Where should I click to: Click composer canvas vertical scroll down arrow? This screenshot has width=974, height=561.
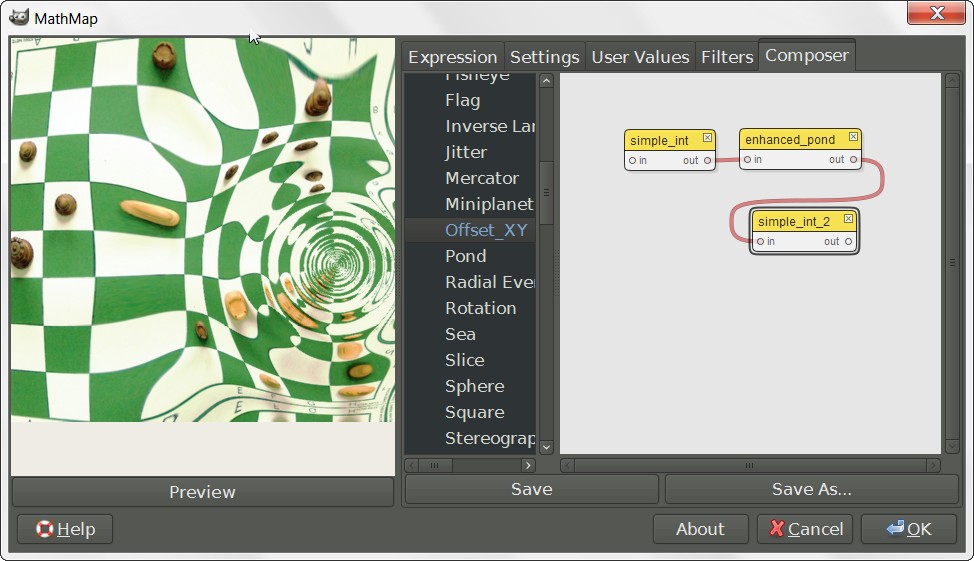tap(952, 447)
